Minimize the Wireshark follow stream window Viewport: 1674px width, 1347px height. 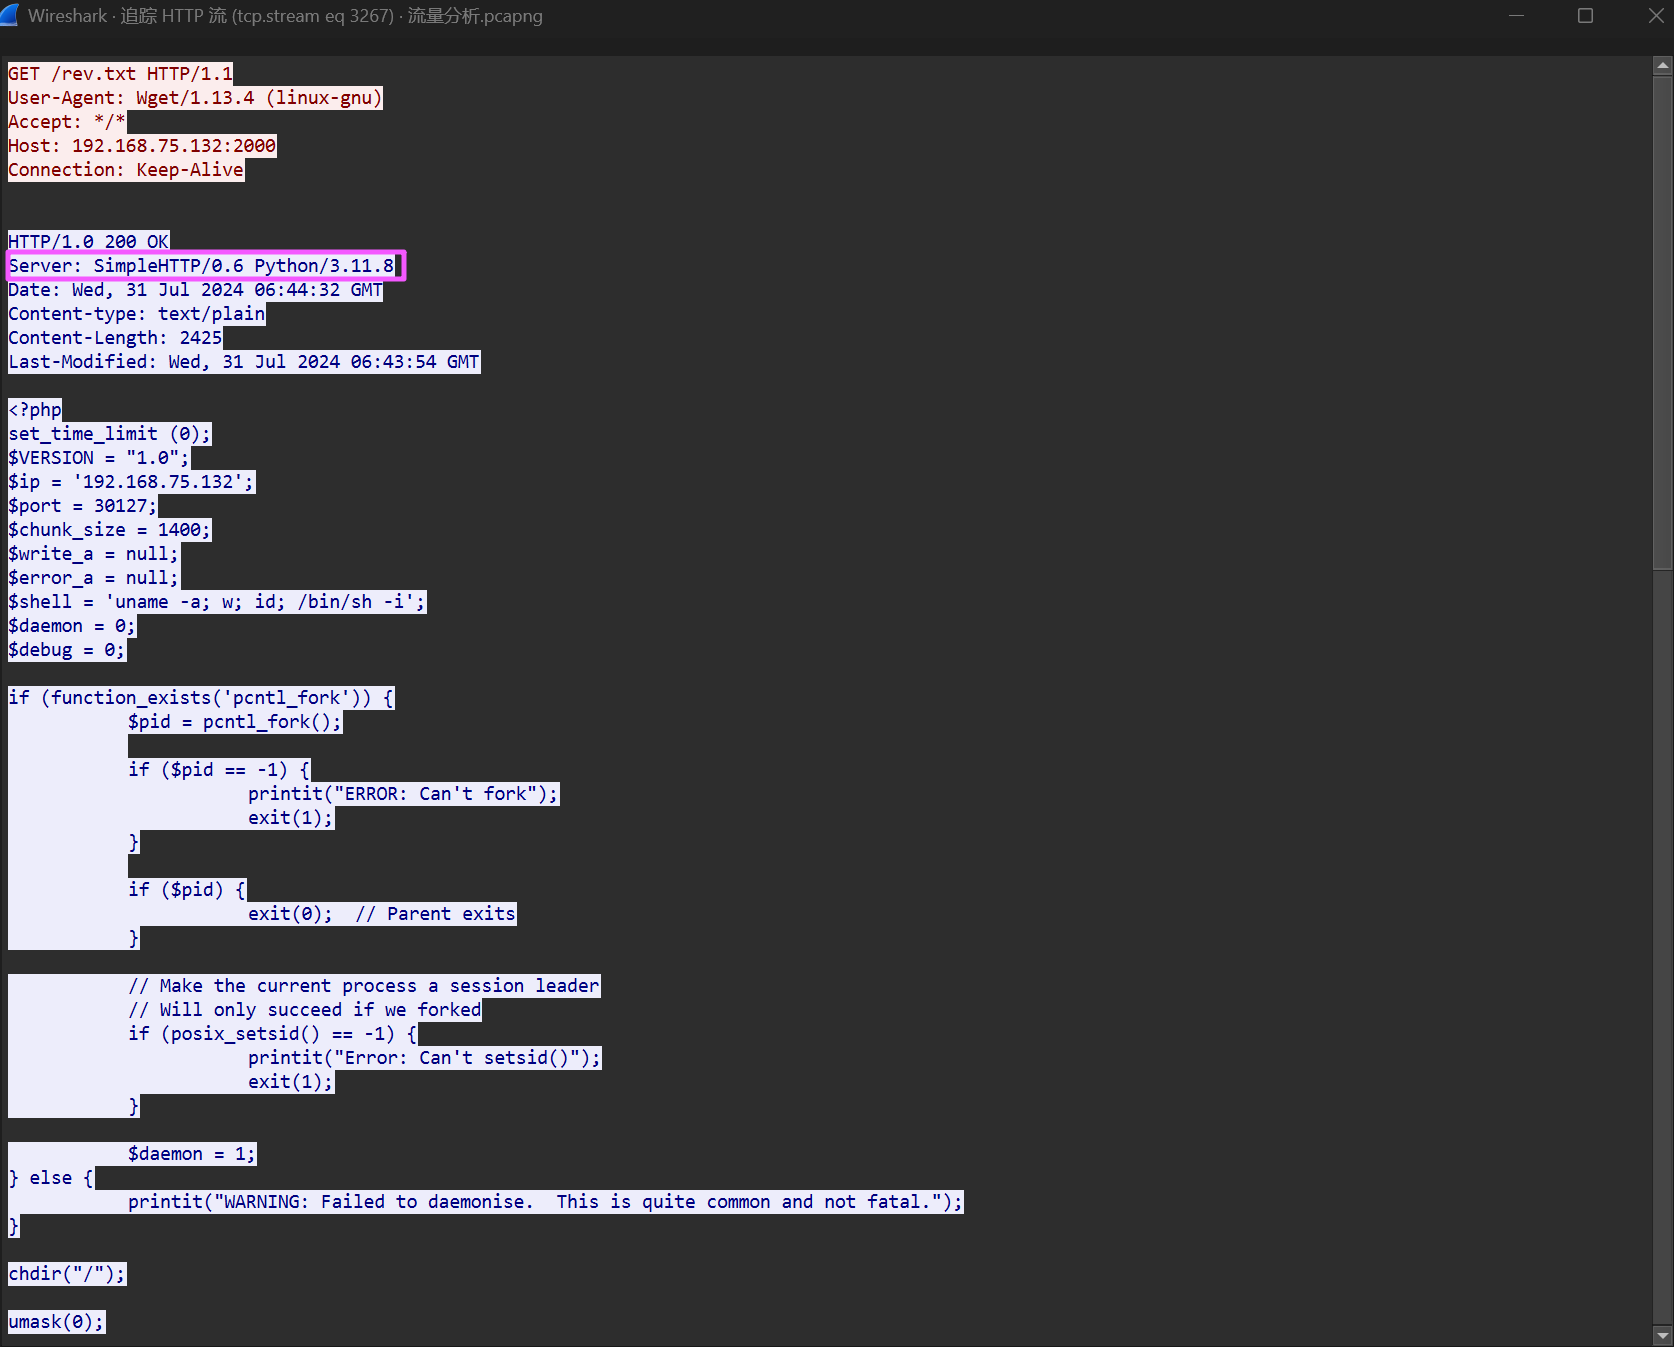click(1516, 16)
